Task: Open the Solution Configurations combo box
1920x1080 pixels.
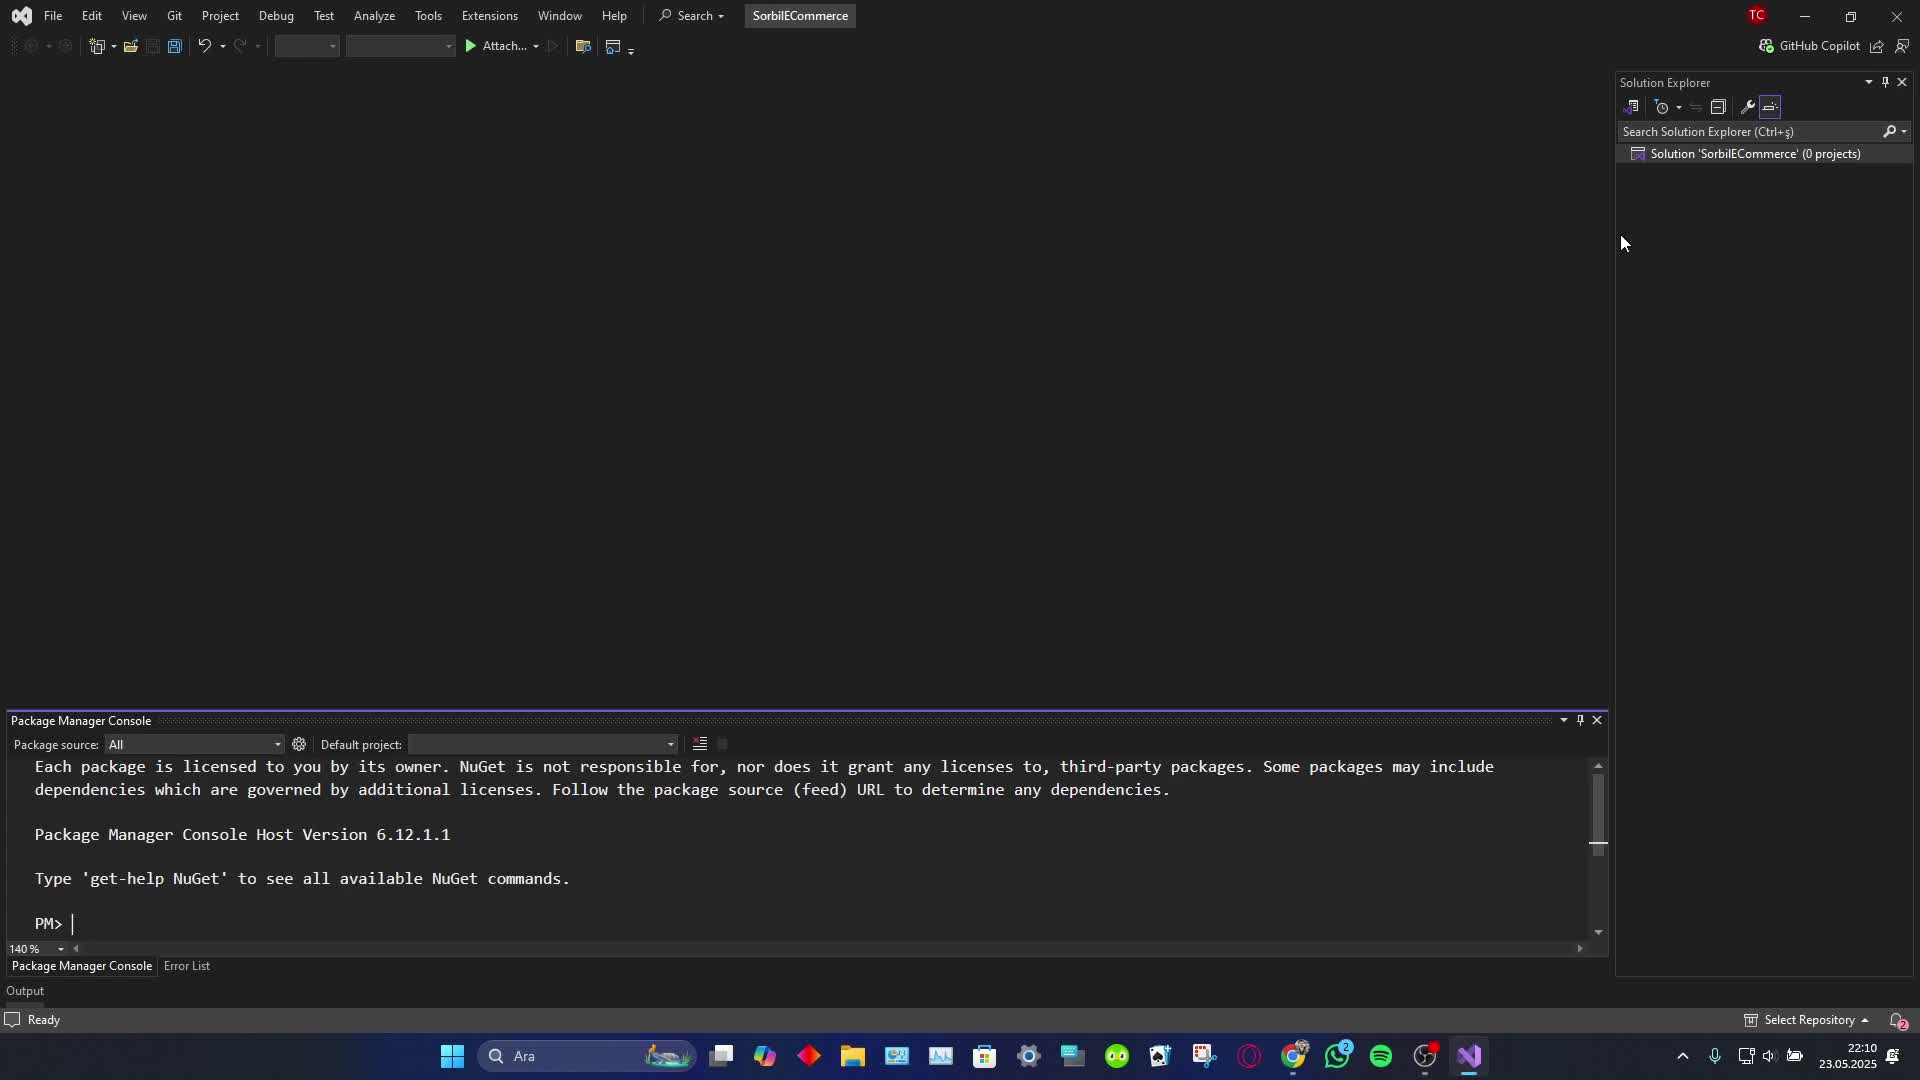Action: click(x=307, y=46)
